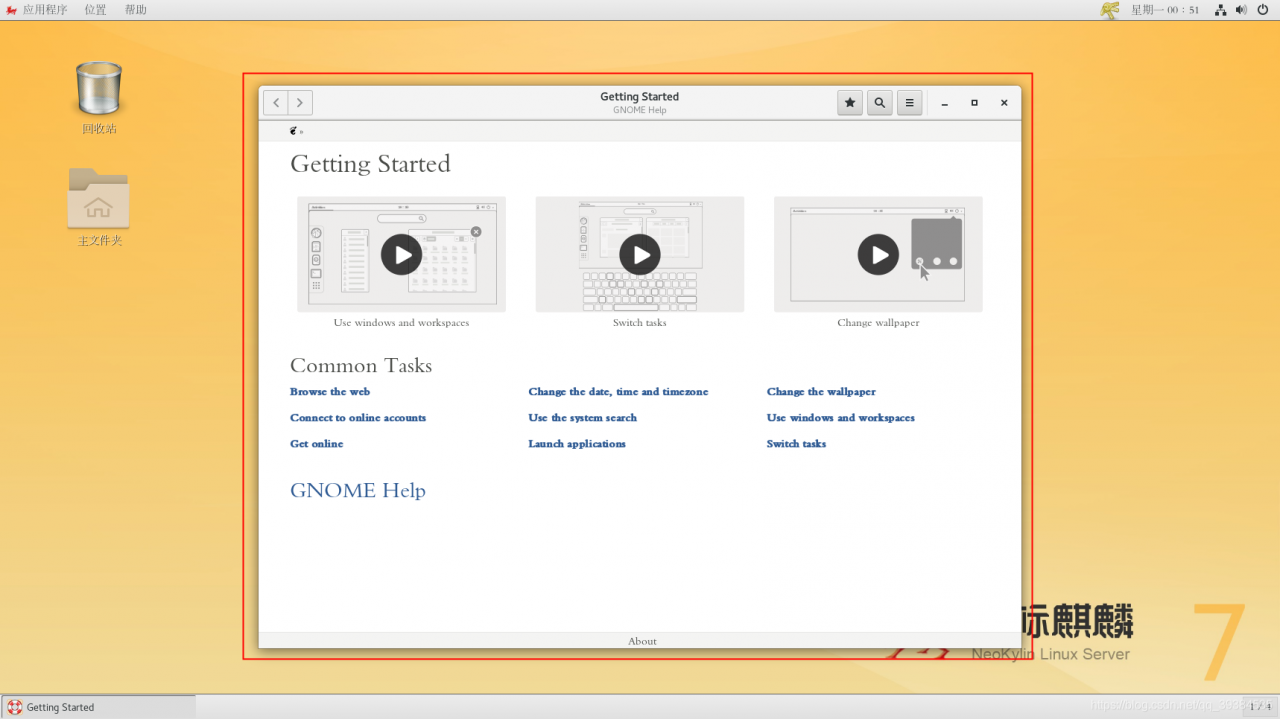Click the 'Launch applications' link

[577, 444]
